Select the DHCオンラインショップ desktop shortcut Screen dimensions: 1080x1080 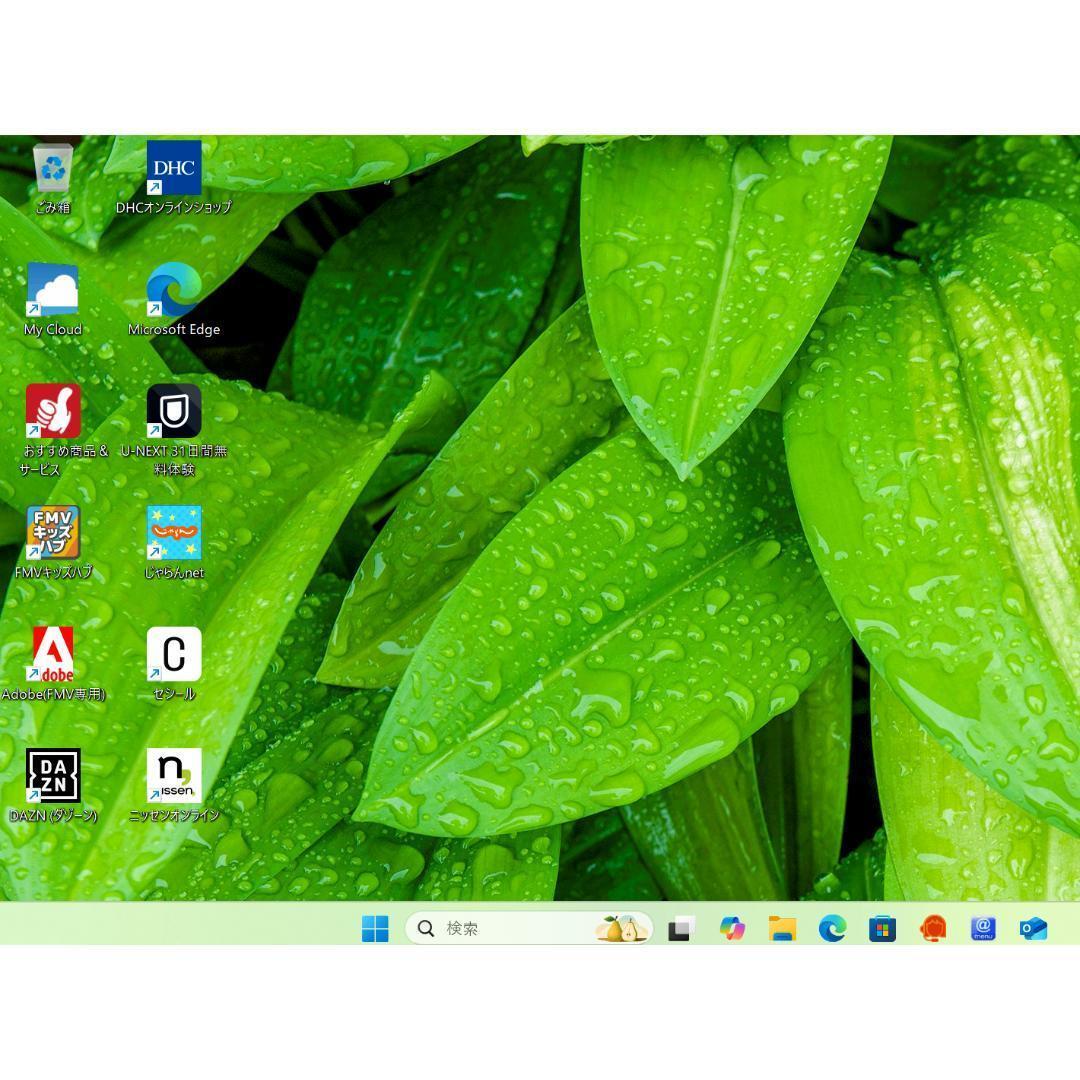174,168
